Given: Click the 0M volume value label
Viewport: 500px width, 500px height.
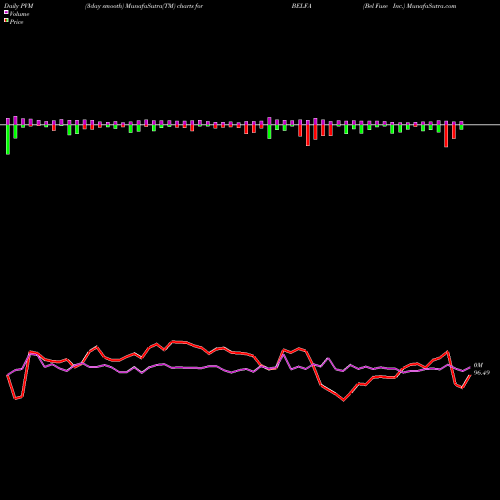Looking at the screenshot, I should (478, 365).
